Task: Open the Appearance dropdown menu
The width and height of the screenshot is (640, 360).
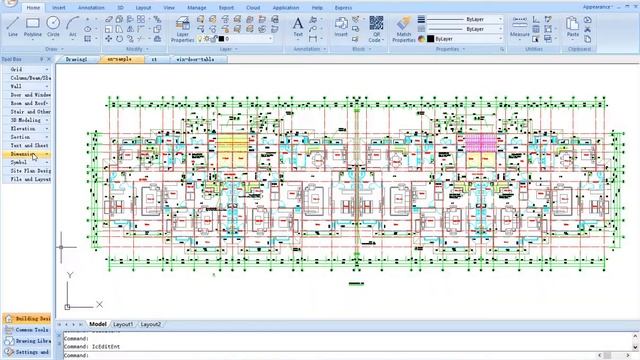Action: pyautogui.click(x=597, y=7)
